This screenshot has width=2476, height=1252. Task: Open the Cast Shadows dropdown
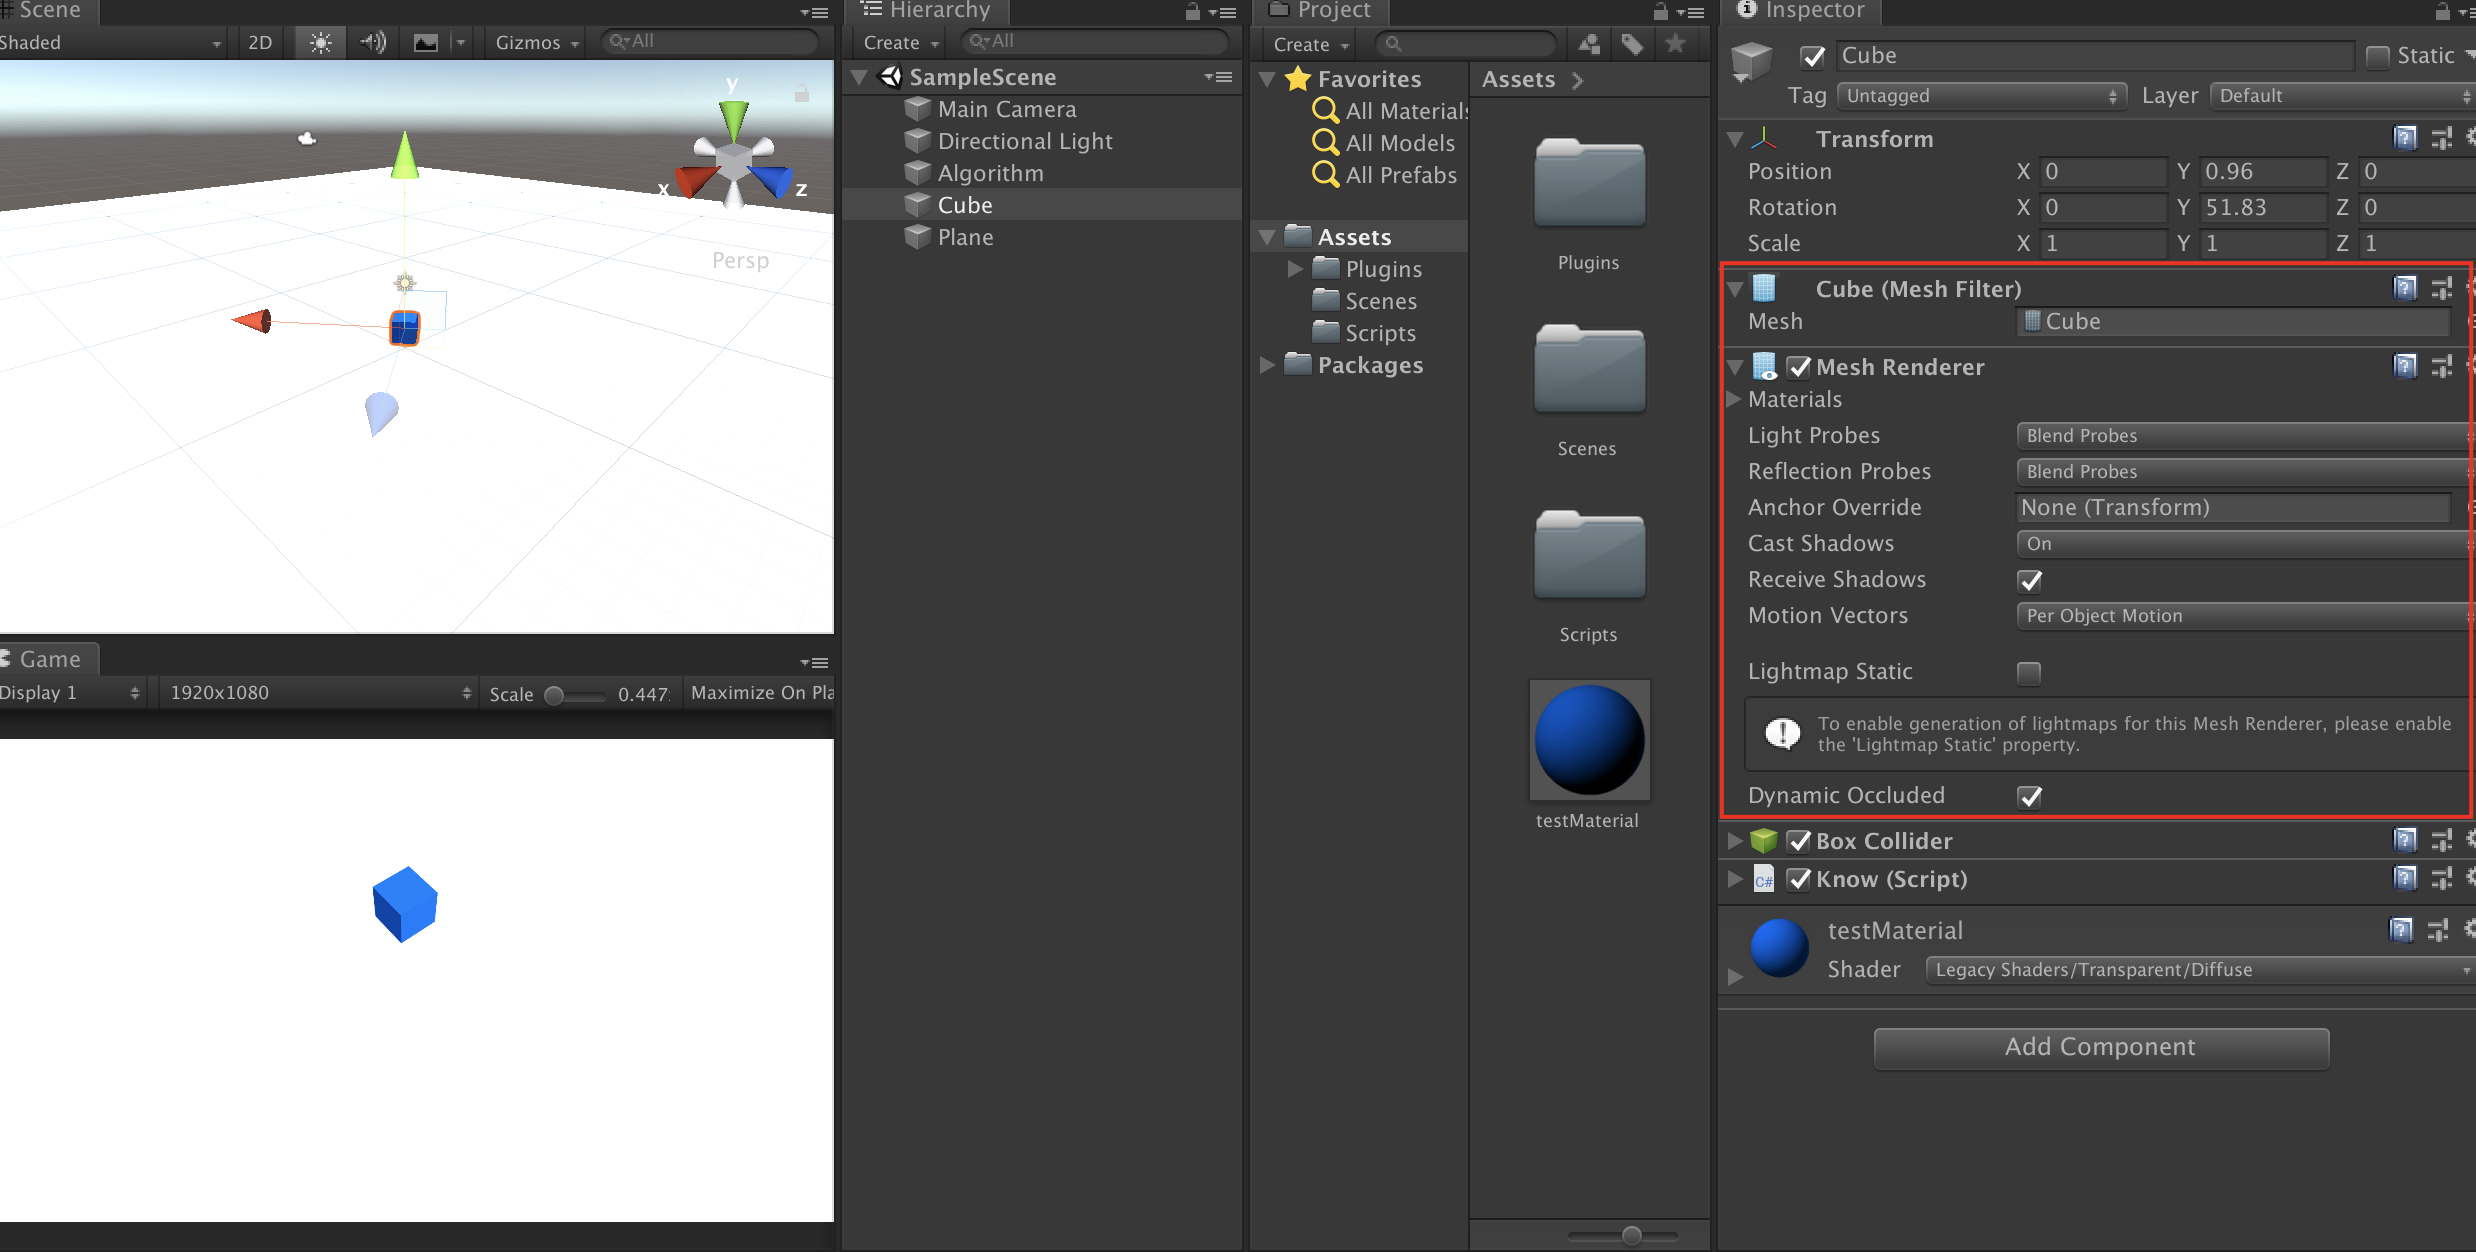point(2240,544)
